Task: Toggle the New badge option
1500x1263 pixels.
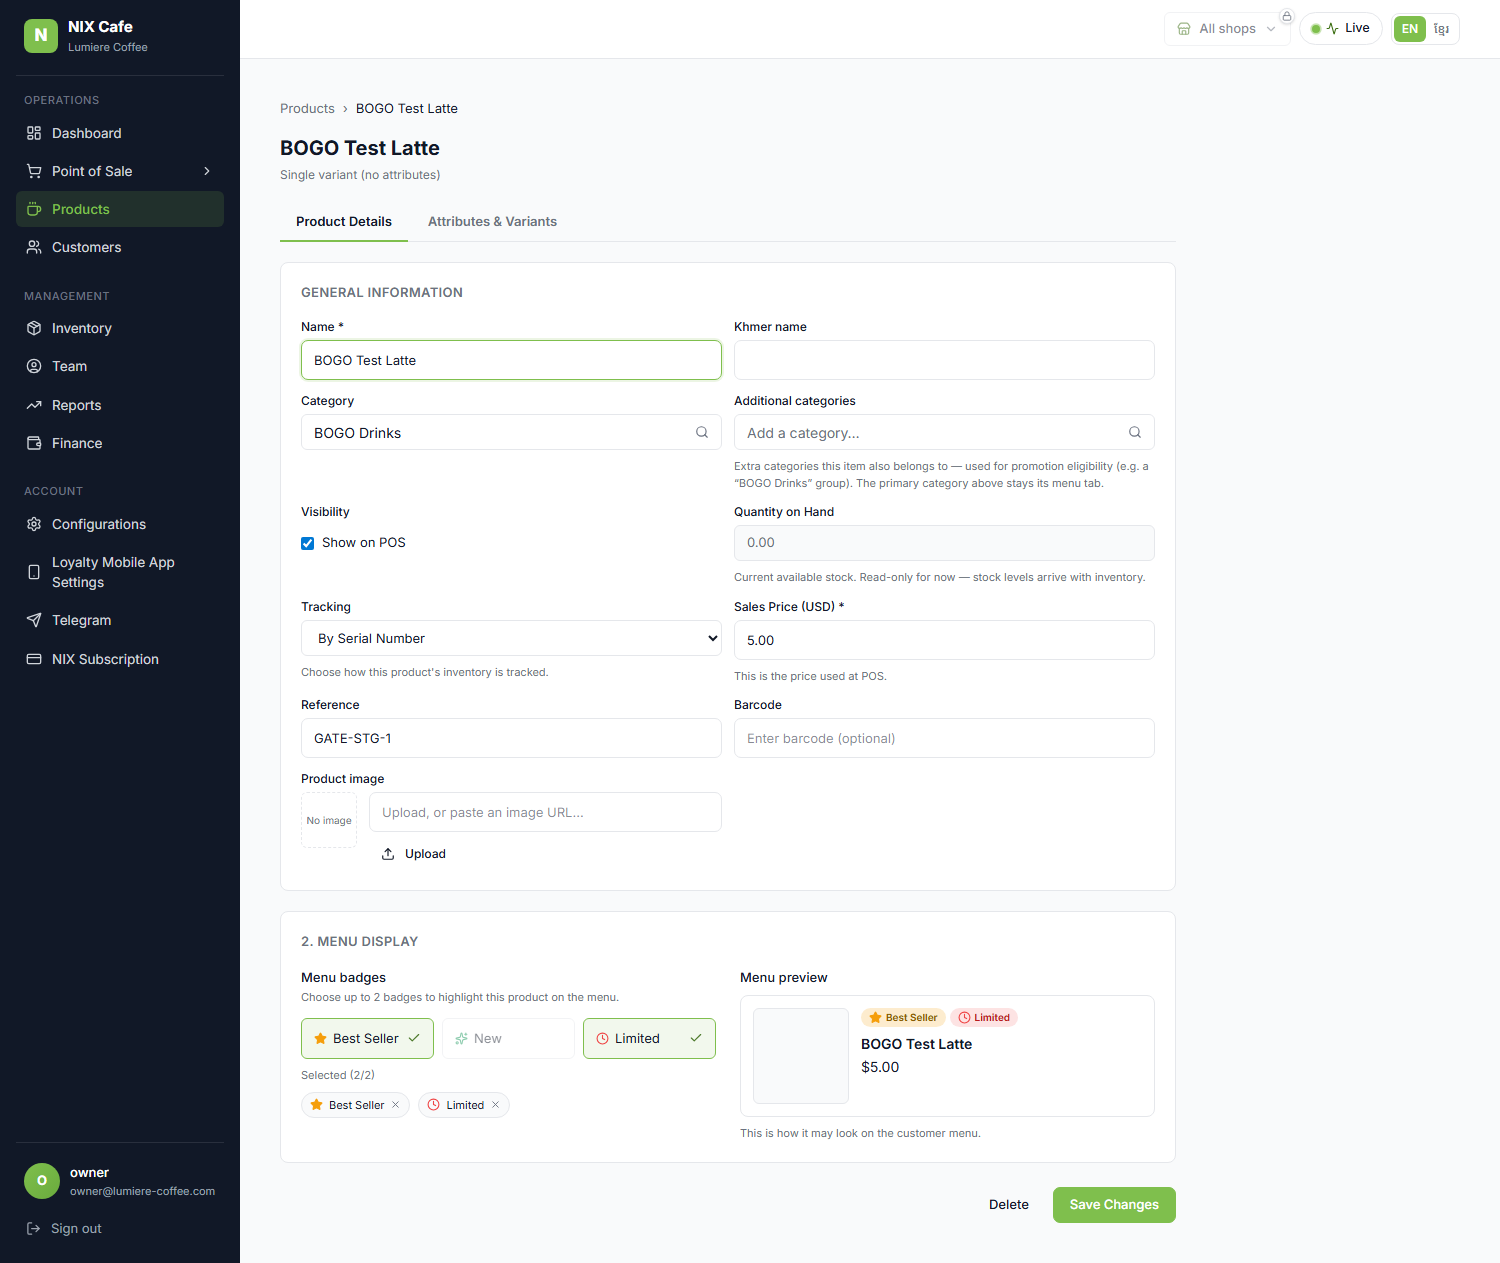Action: pyautogui.click(x=508, y=1038)
